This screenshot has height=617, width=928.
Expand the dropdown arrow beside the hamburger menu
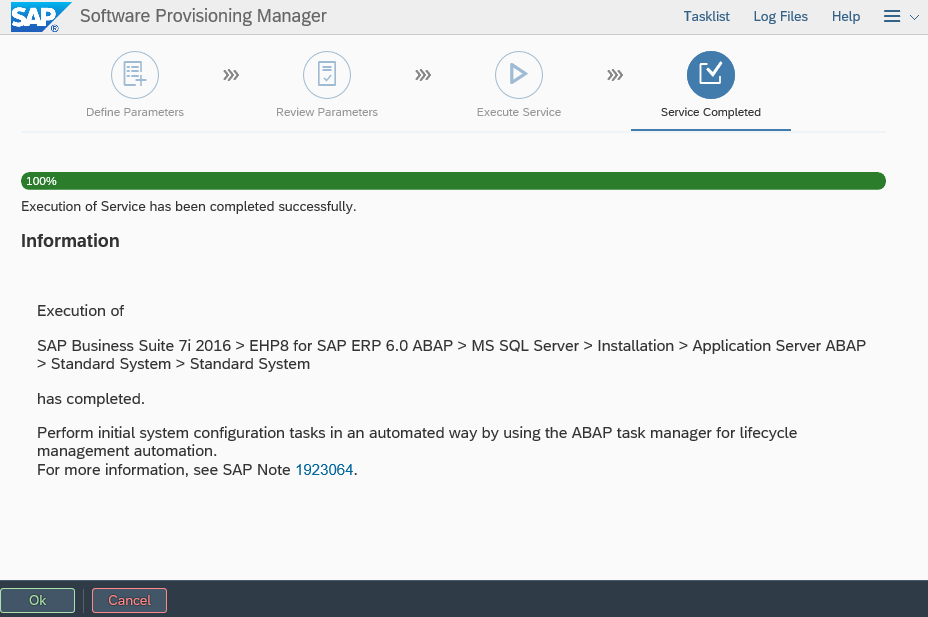click(x=911, y=17)
